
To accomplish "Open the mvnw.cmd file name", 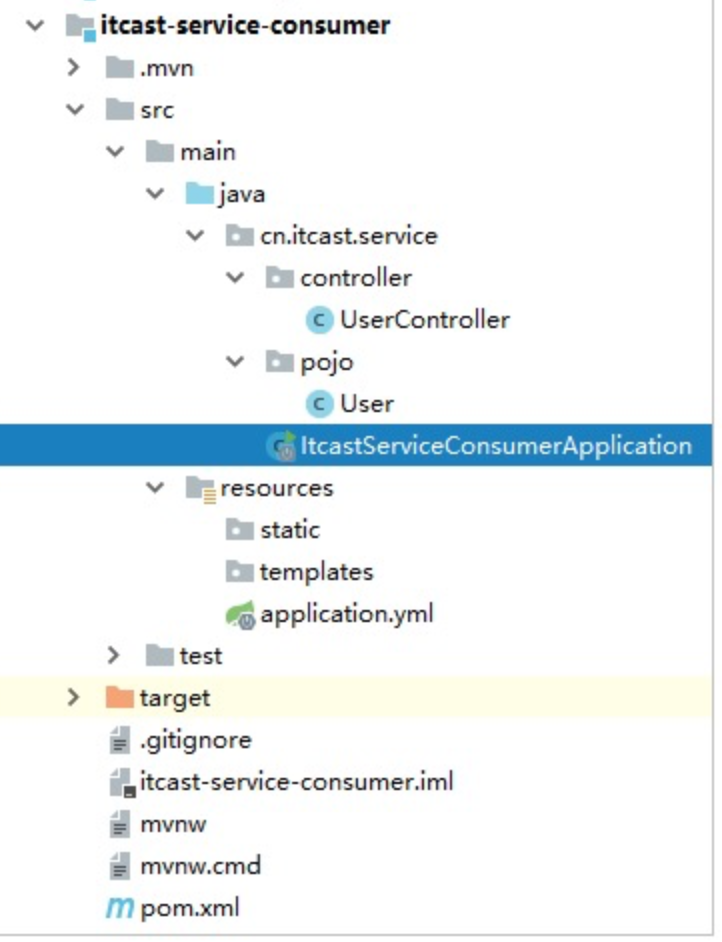I will 201,866.
